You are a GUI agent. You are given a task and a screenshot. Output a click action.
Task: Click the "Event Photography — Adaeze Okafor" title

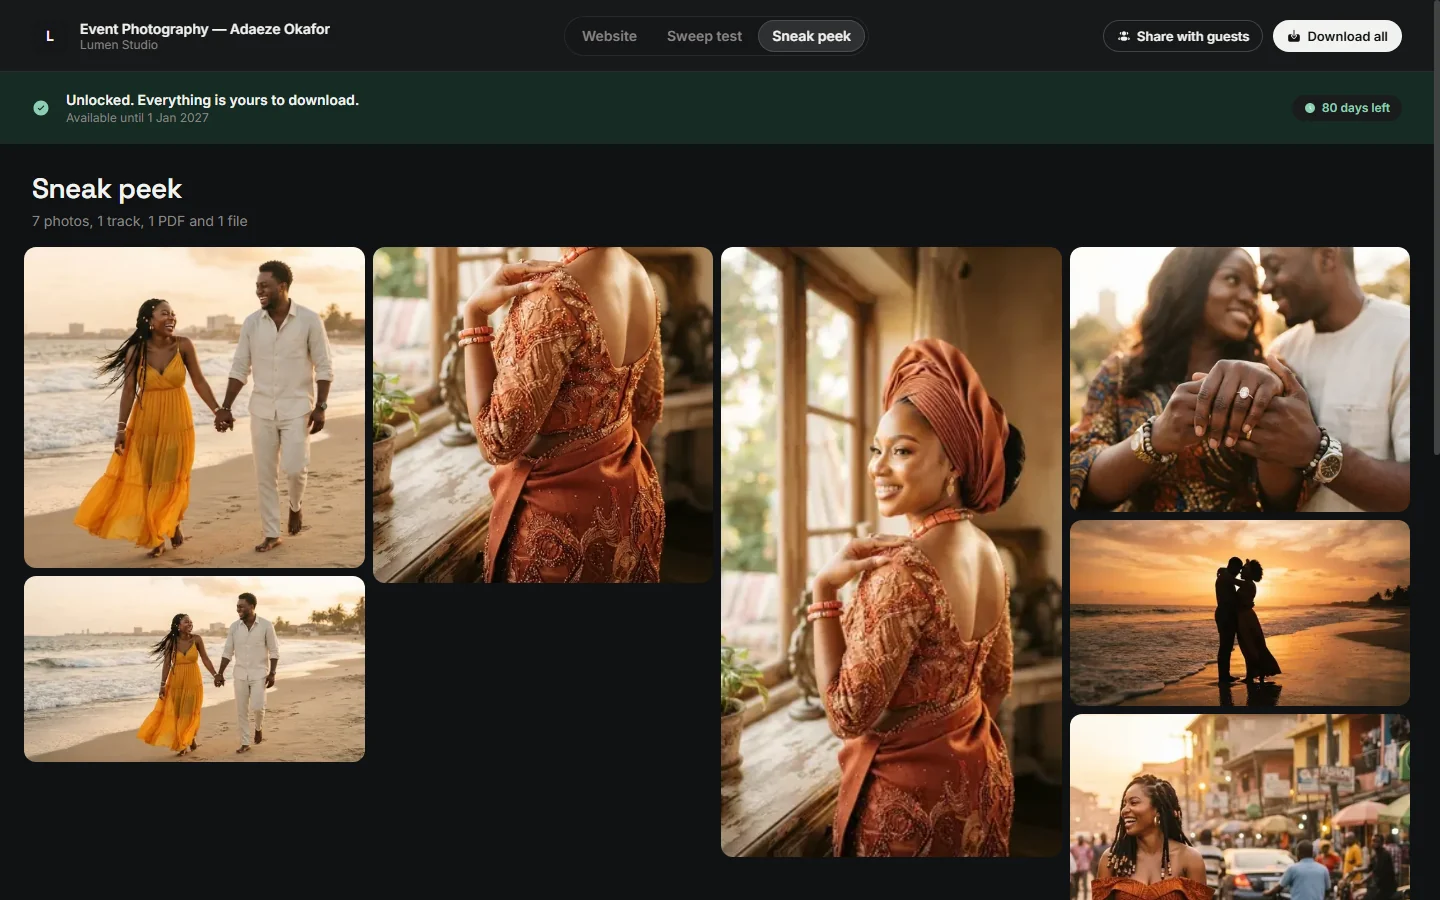coord(205,29)
